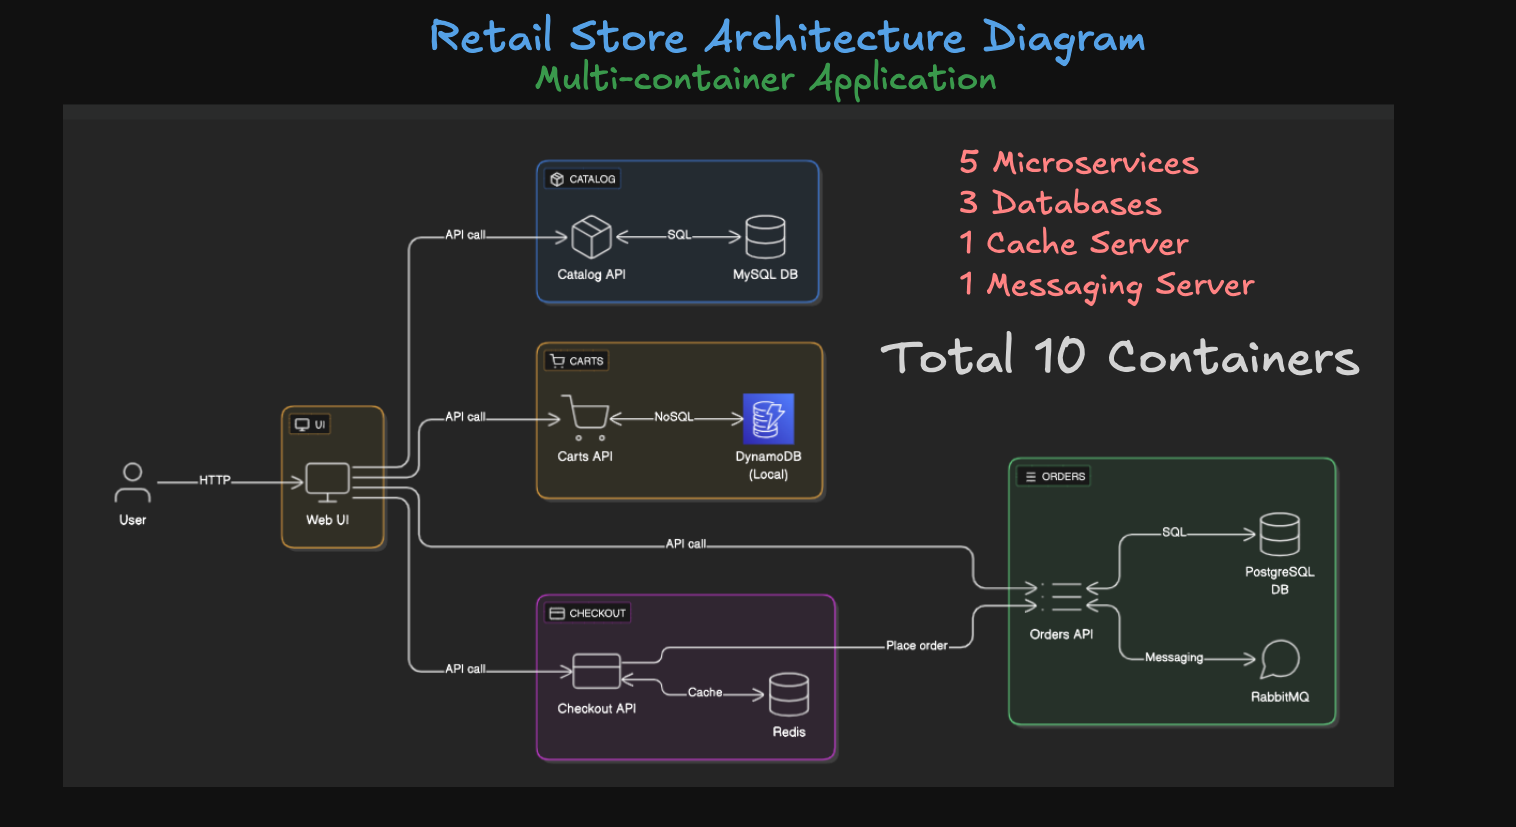The image size is (1516, 827).
Task: Click the UI badge on Web UI box
Action: (x=309, y=424)
